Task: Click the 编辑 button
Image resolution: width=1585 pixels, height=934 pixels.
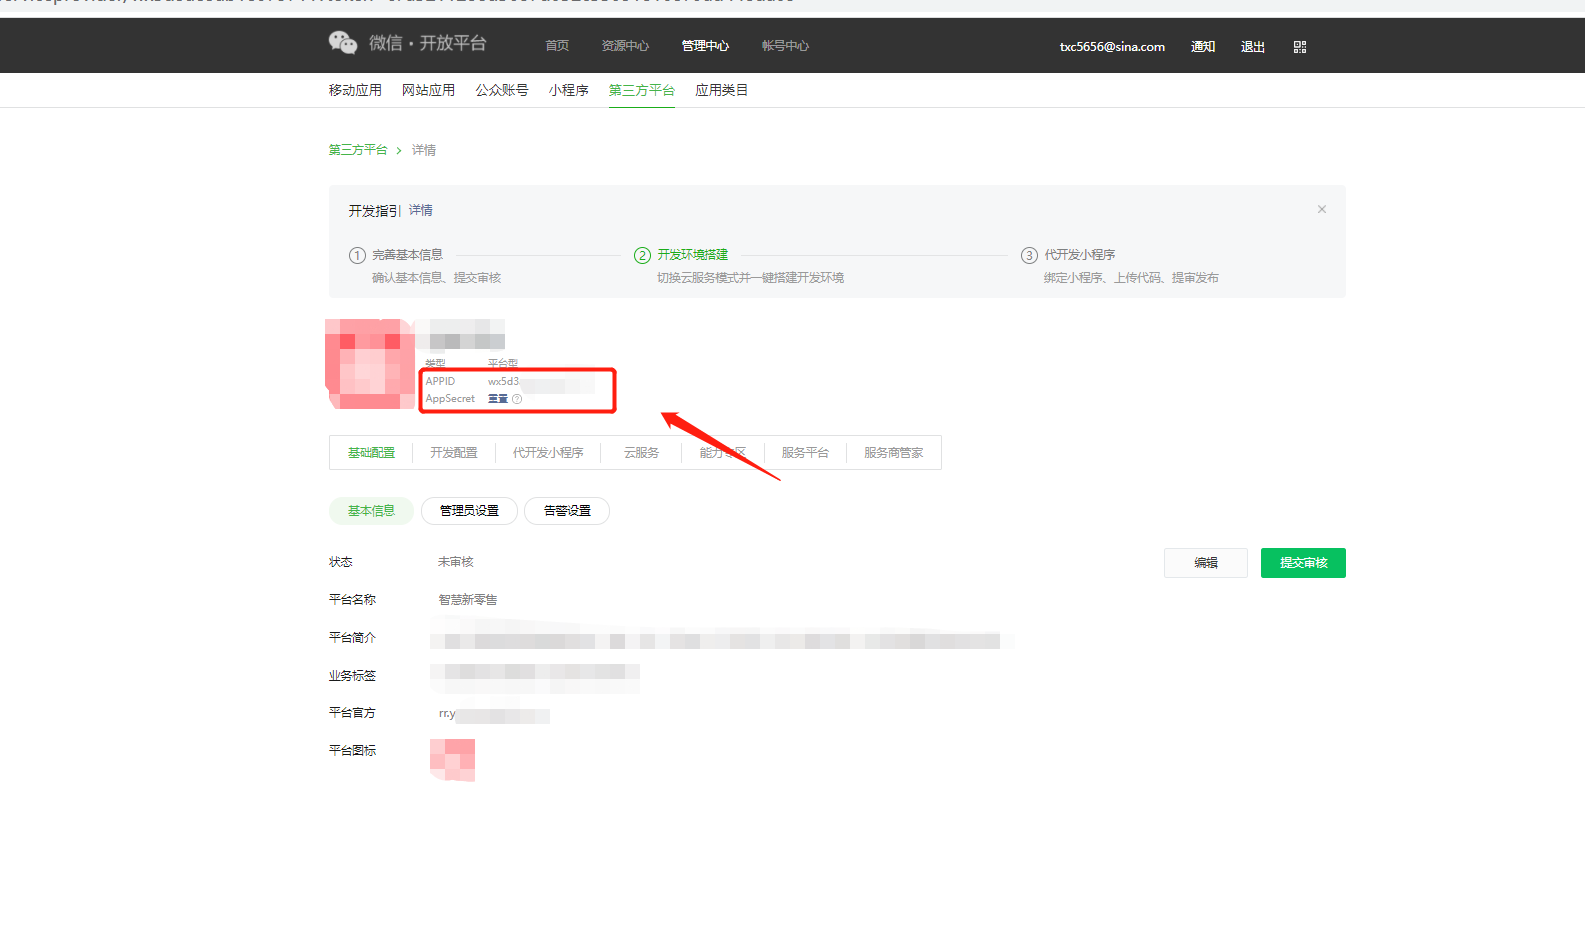Action: 1205,563
